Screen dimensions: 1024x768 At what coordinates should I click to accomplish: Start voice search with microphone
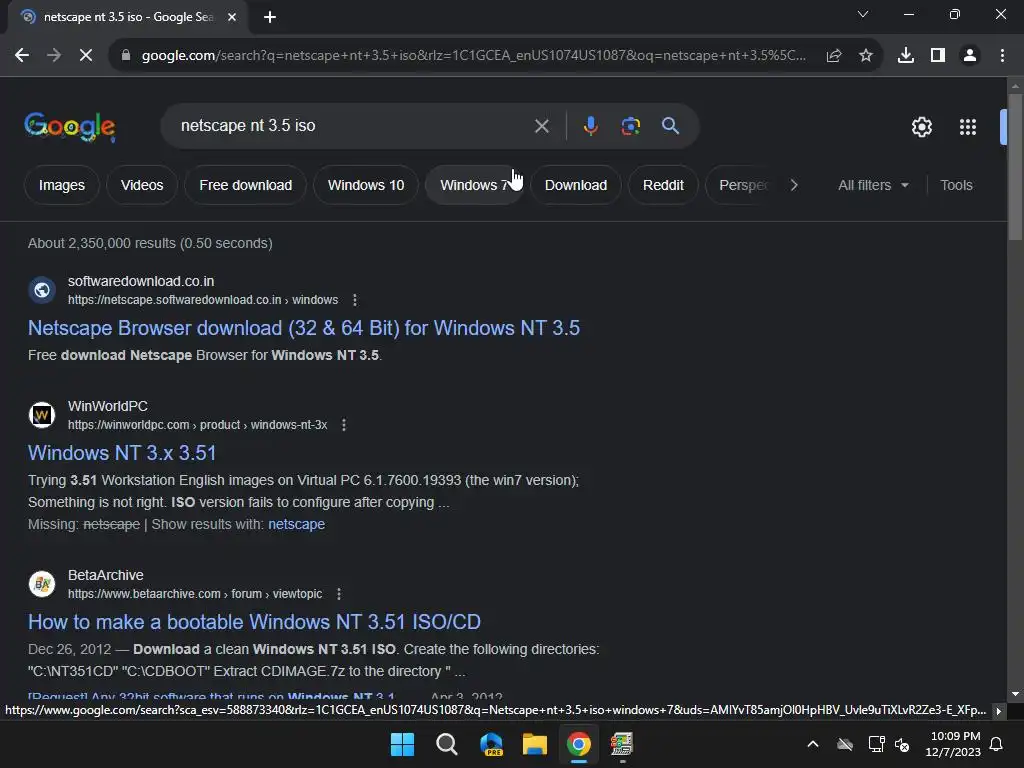[x=590, y=126]
